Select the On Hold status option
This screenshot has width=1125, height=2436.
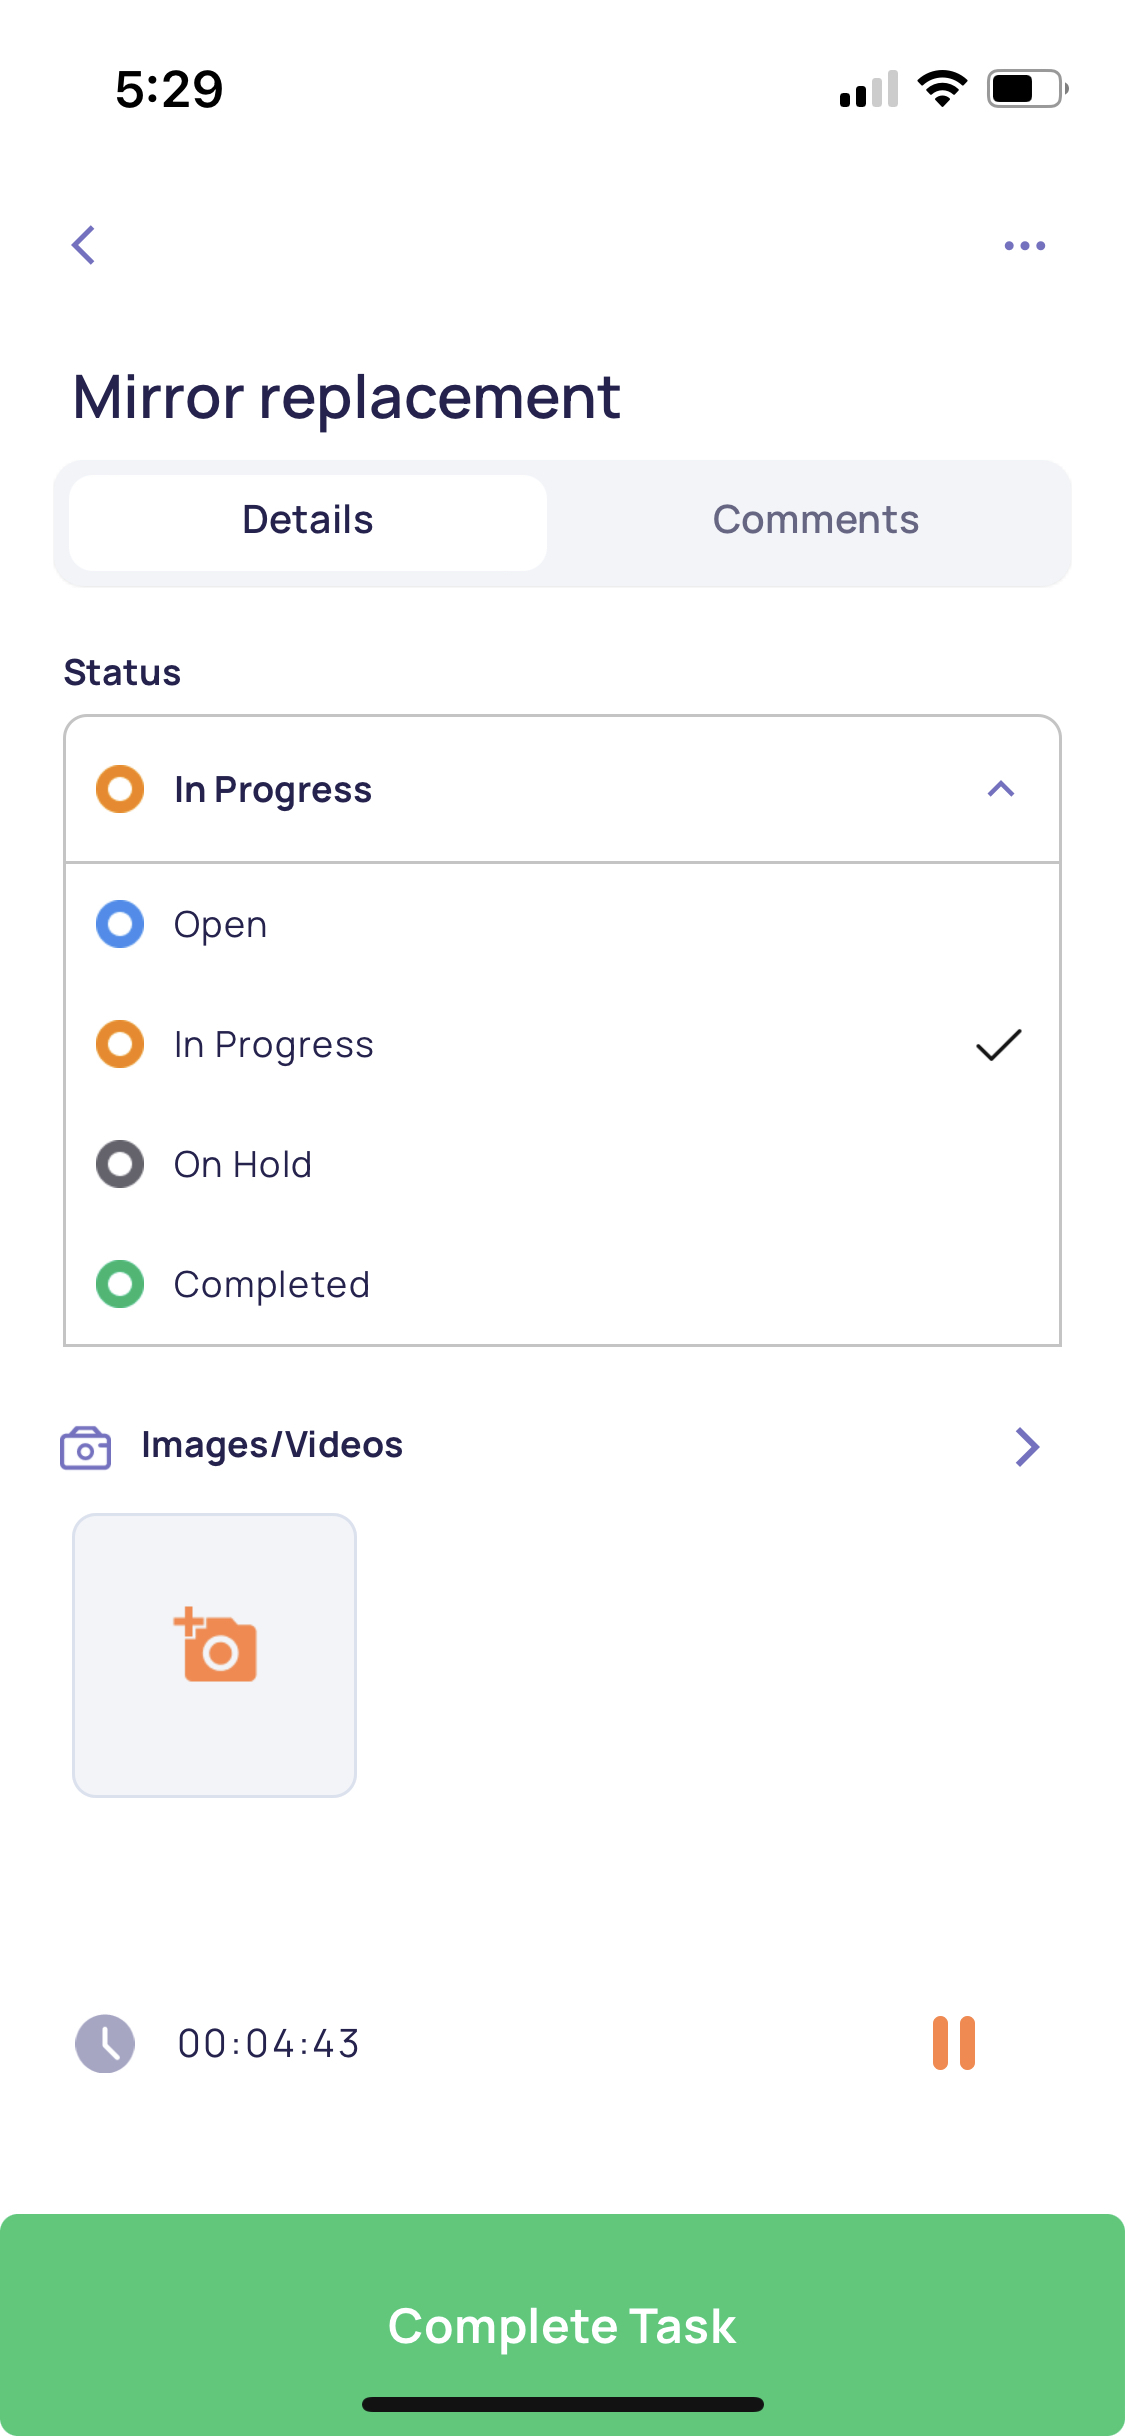click(562, 1164)
